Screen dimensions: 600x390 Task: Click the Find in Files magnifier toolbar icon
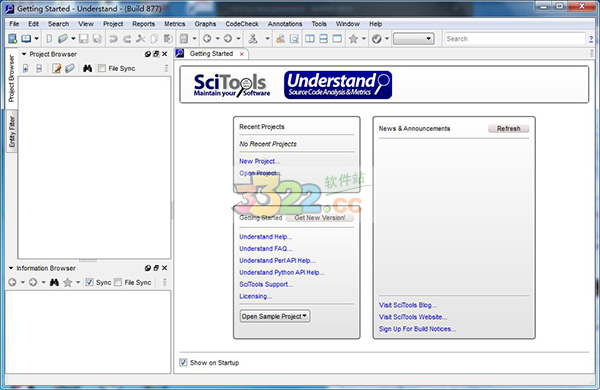coord(294,39)
